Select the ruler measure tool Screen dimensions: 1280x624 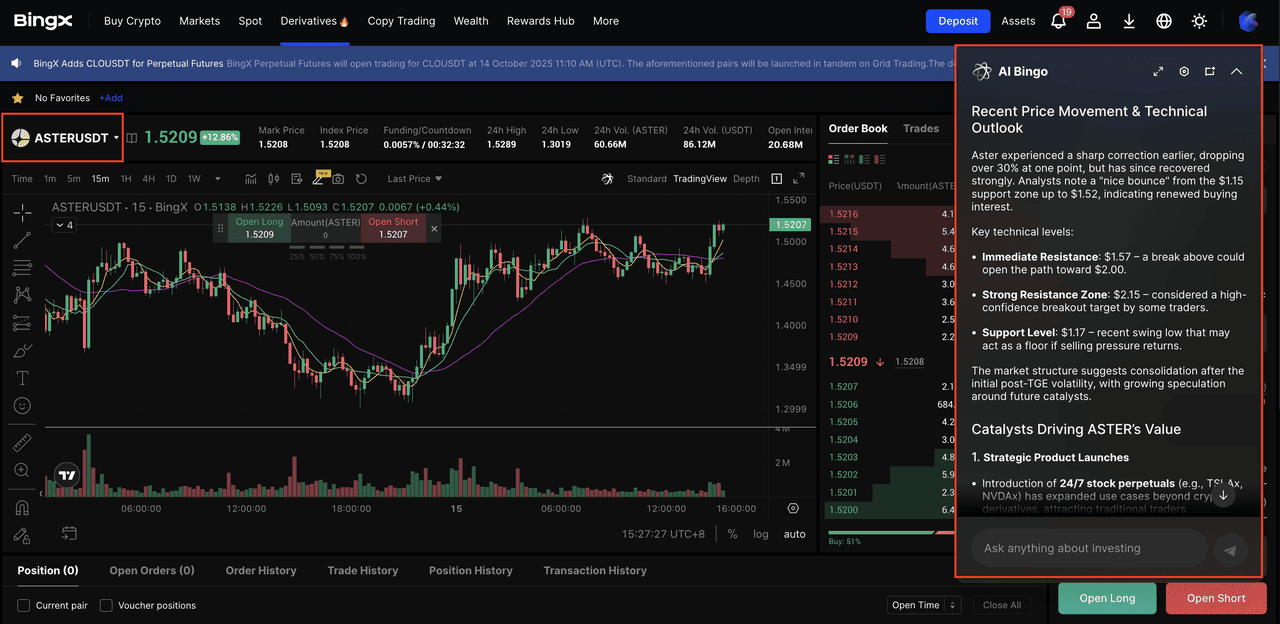click(x=22, y=442)
